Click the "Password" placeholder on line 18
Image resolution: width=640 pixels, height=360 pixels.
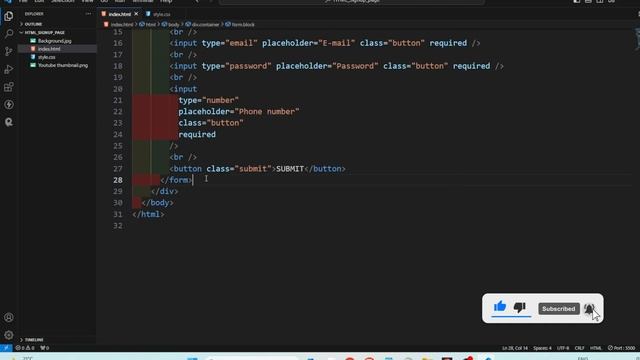(355, 66)
